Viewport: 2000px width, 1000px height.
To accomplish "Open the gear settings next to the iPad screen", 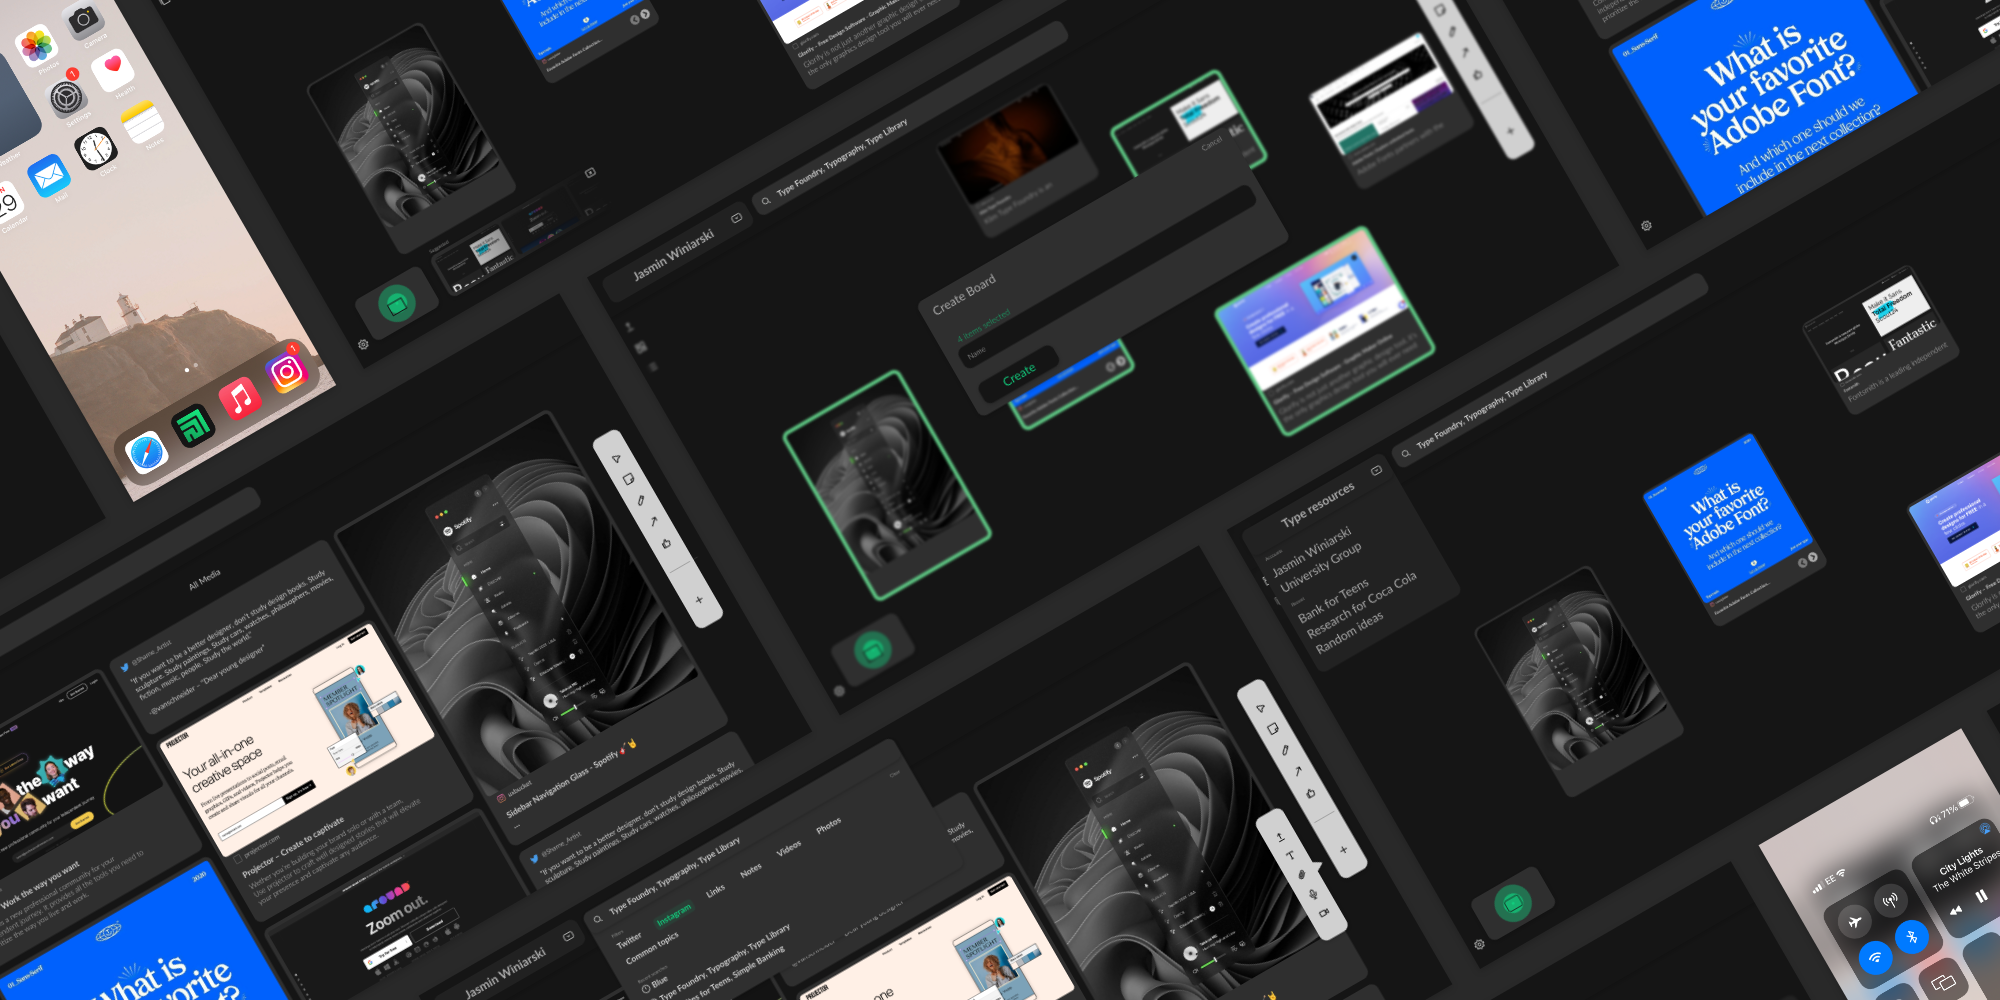I will coord(363,344).
